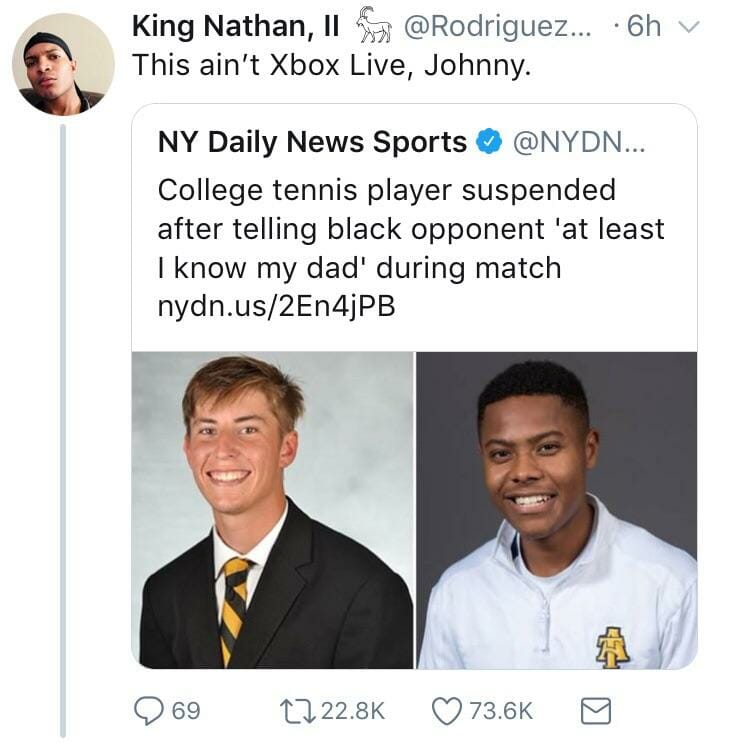Viewport: 730px width, 743px height.
Task: Click the 69 replies count
Action: point(186,711)
